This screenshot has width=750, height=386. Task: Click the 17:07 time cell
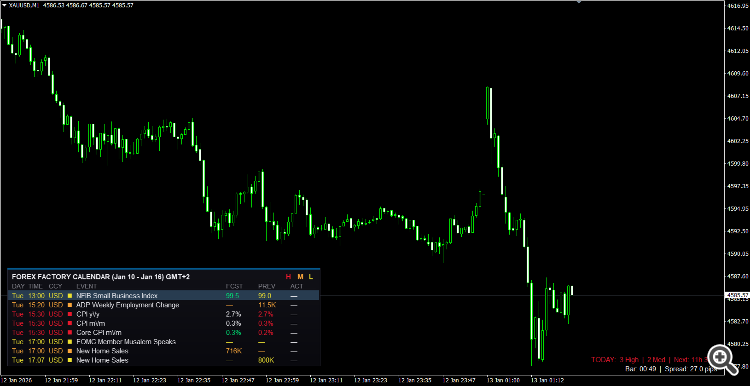point(37,360)
